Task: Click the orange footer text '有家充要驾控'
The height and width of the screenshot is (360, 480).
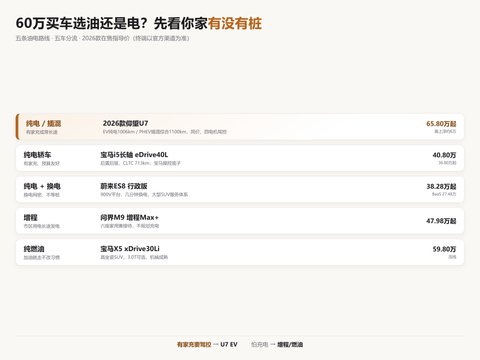Action: point(194,344)
